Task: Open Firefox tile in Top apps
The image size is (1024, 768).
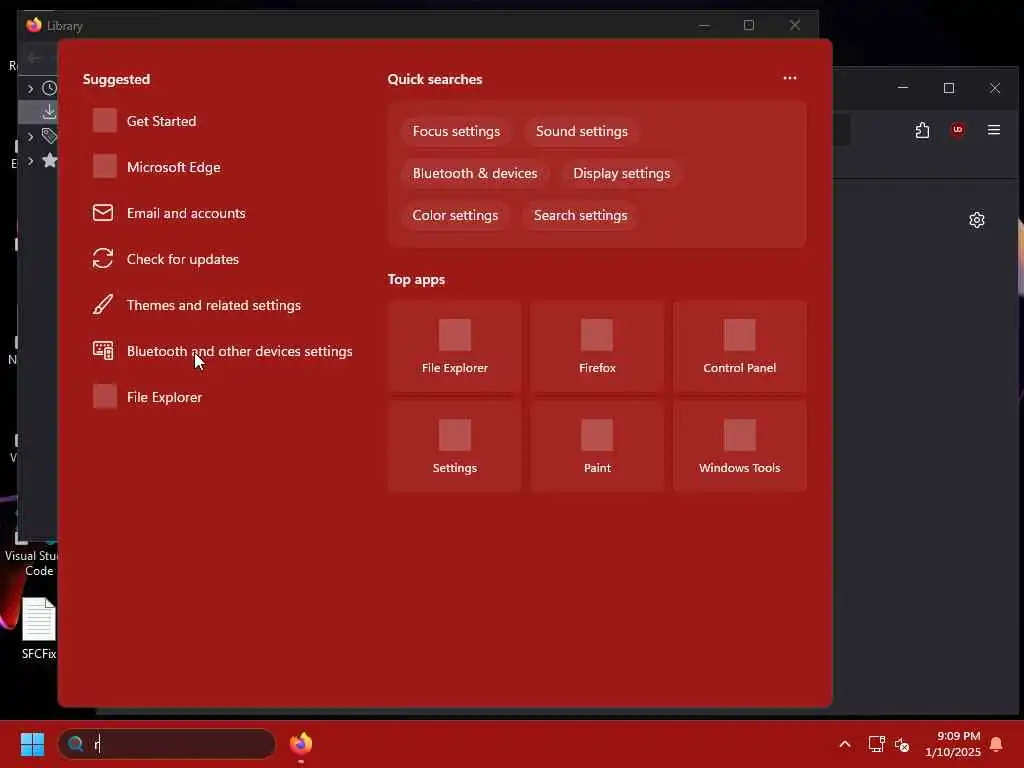Action: [597, 347]
